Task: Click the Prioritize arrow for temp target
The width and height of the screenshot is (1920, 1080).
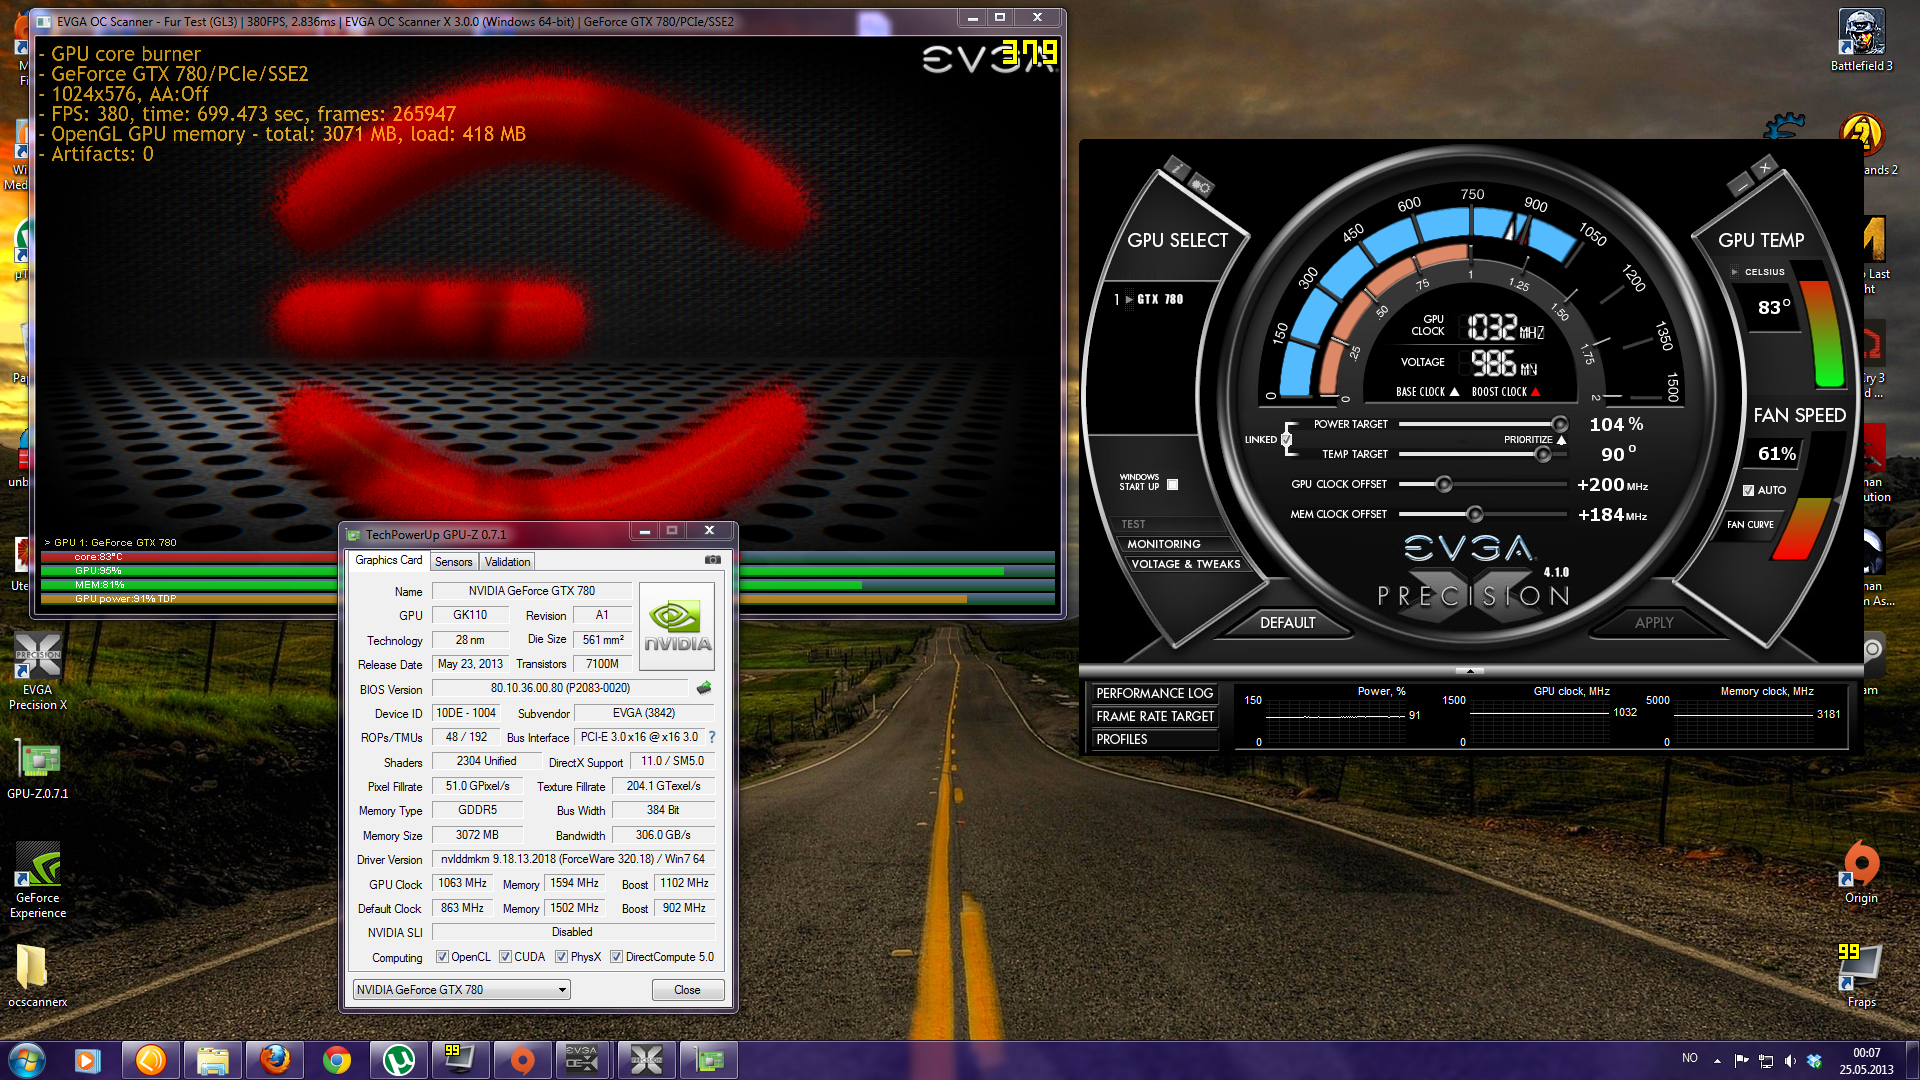Action: coord(1561,440)
